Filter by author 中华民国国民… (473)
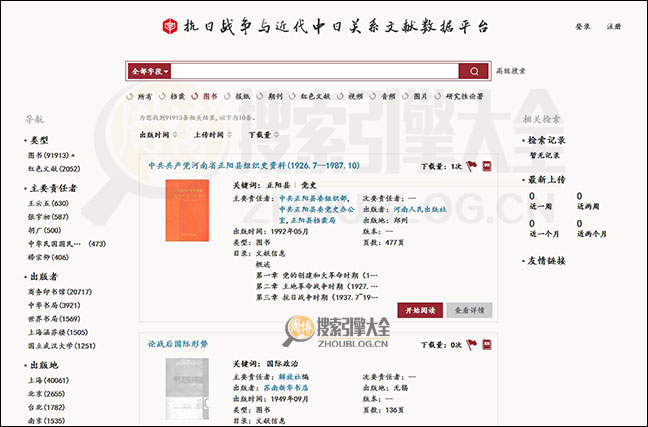The width and height of the screenshot is (648, 427). pyautogui.click(x=67, y=244)
